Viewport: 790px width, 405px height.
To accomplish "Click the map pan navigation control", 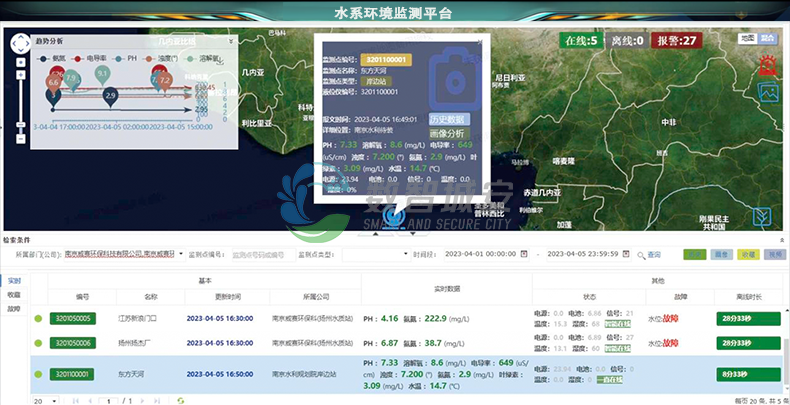I will tap(19, 42).
